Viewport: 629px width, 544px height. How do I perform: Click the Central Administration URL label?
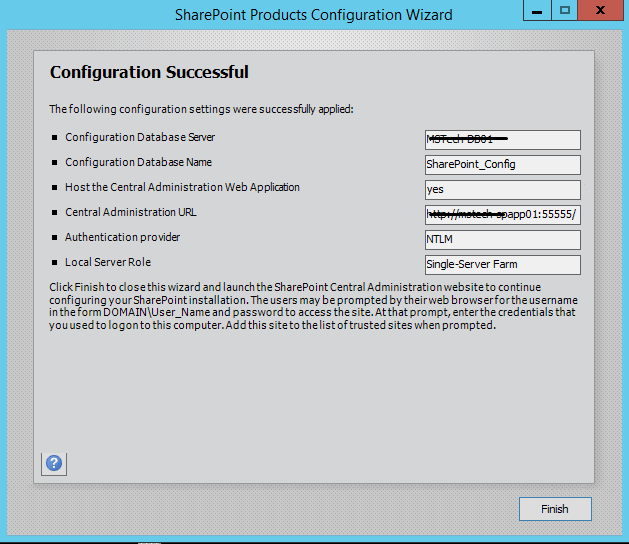[131, 212]
